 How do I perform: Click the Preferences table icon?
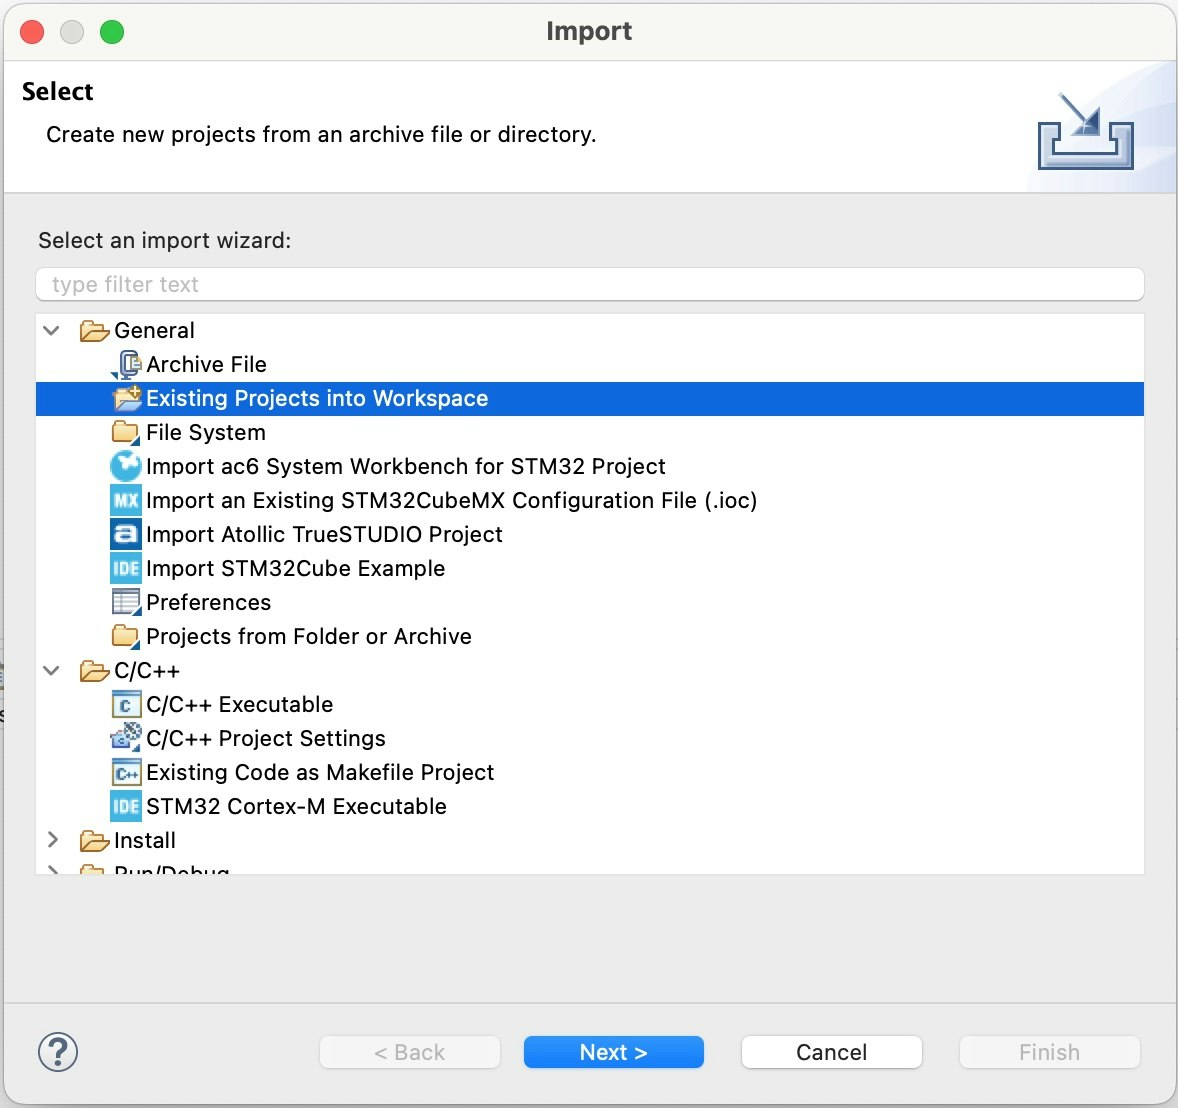pos(125,602)
